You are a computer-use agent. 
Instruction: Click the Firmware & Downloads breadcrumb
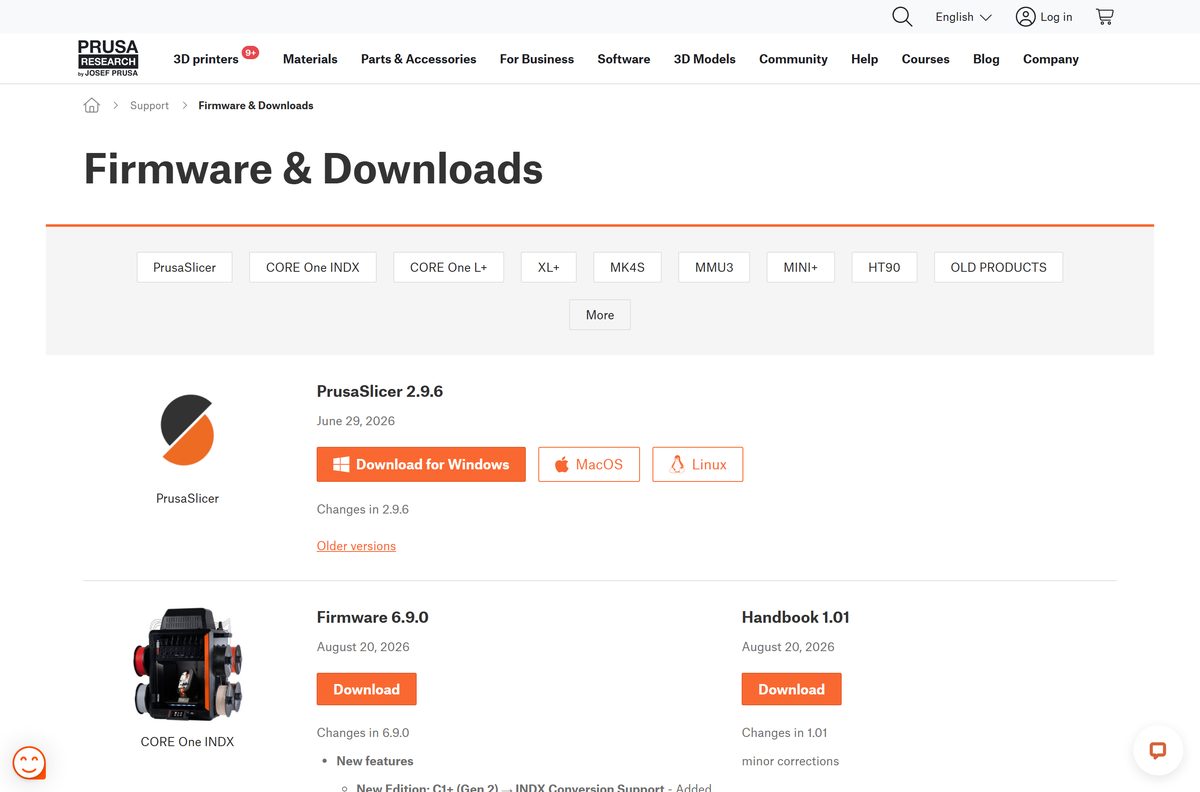[x=256, y=105]
